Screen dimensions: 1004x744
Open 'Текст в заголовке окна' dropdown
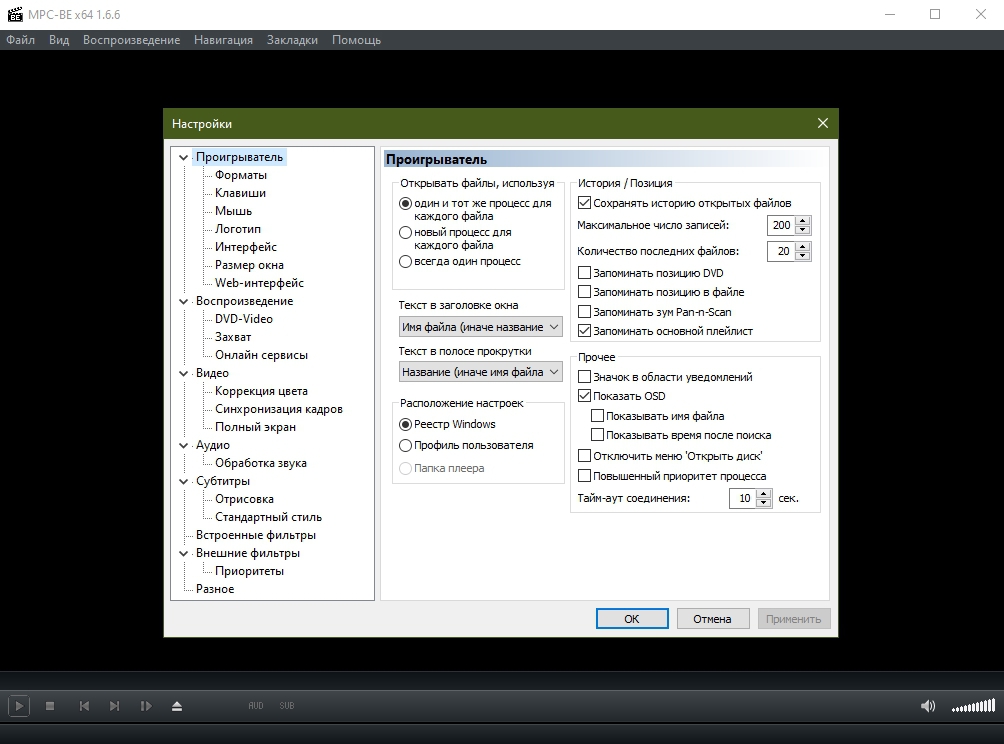pyautogui.click(x=480, y=327)
